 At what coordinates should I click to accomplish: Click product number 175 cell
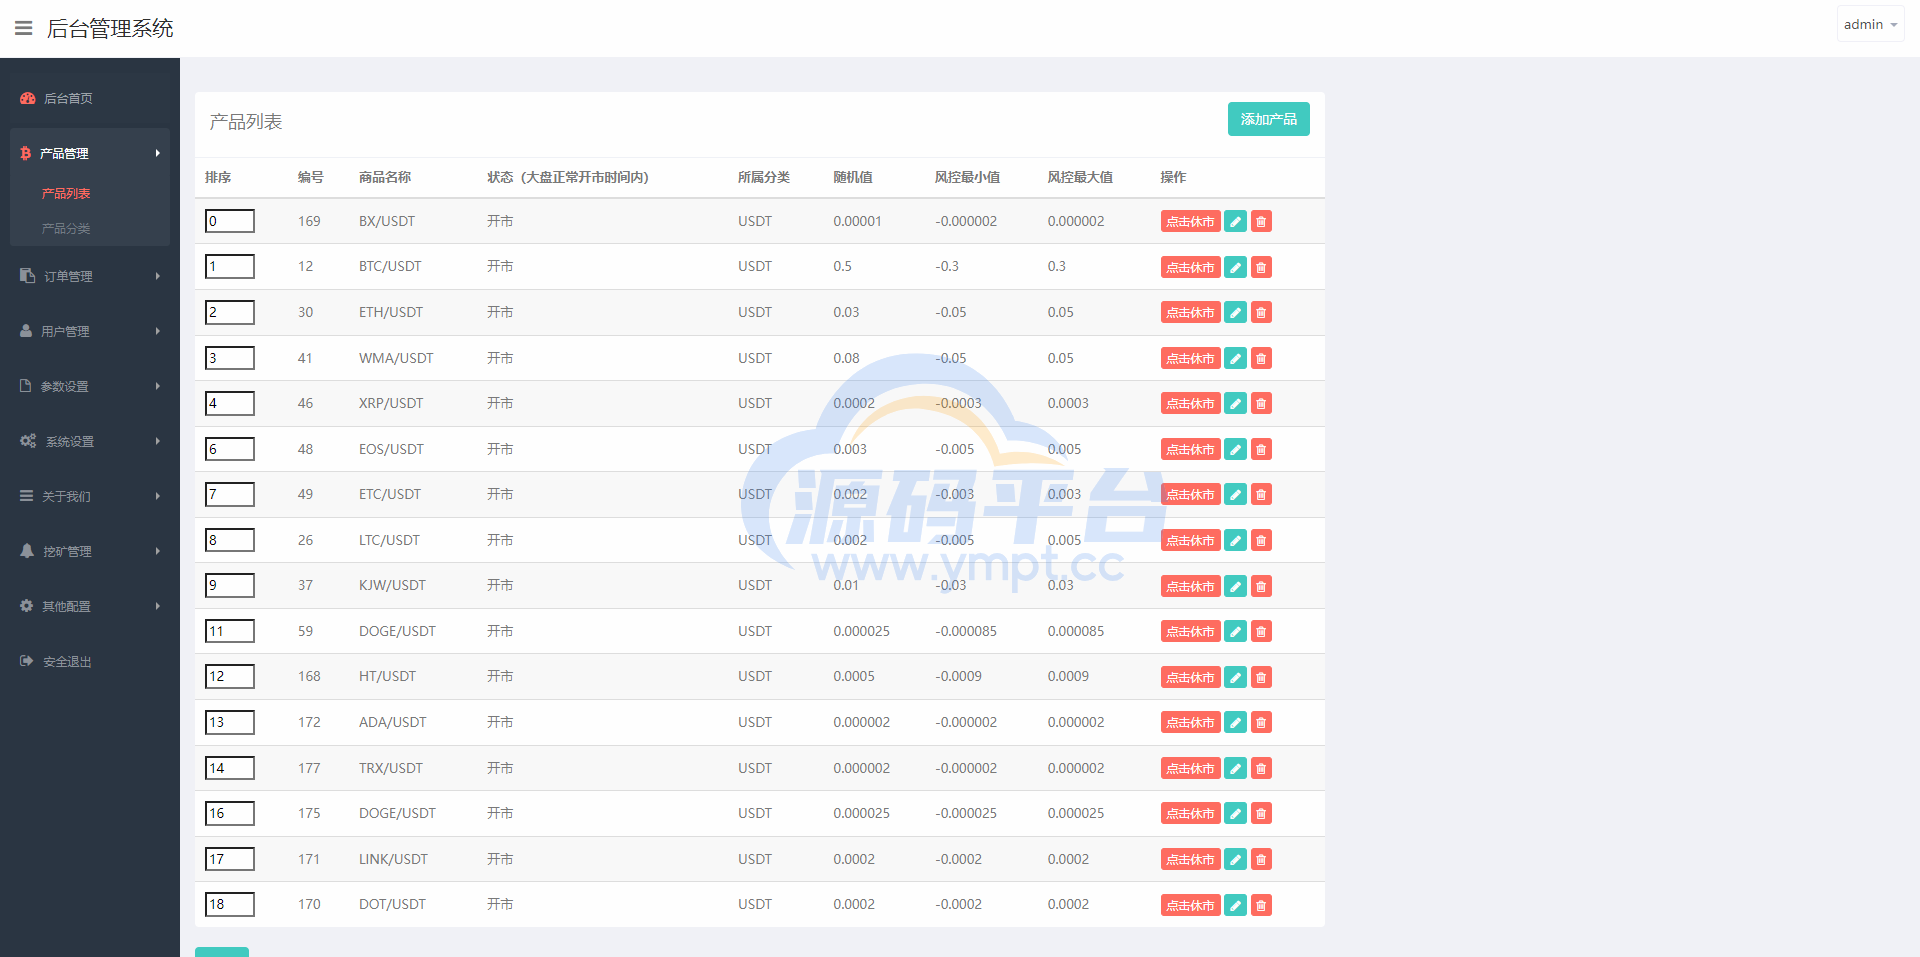309,813
